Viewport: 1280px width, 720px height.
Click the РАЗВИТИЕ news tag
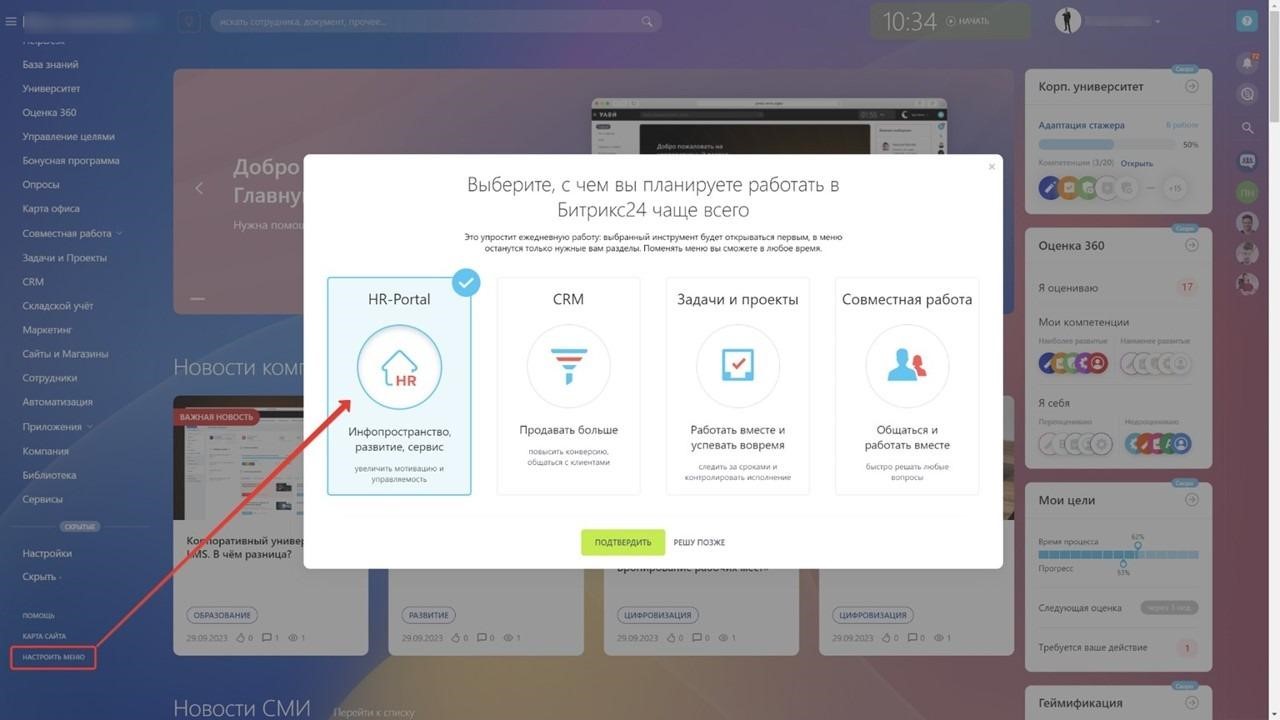[429, 615]
